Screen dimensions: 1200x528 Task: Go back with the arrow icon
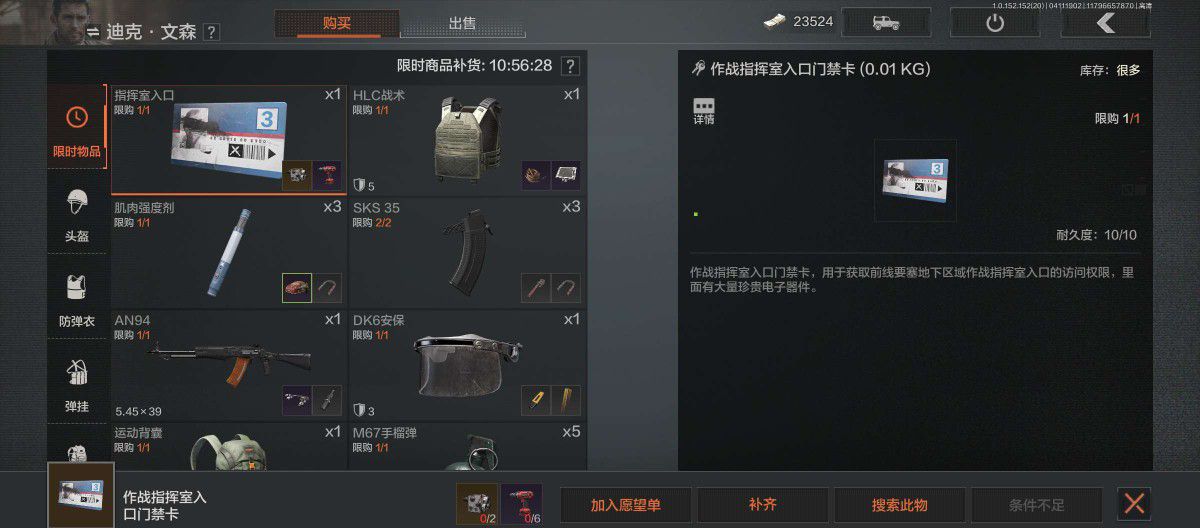[1107, 22]
